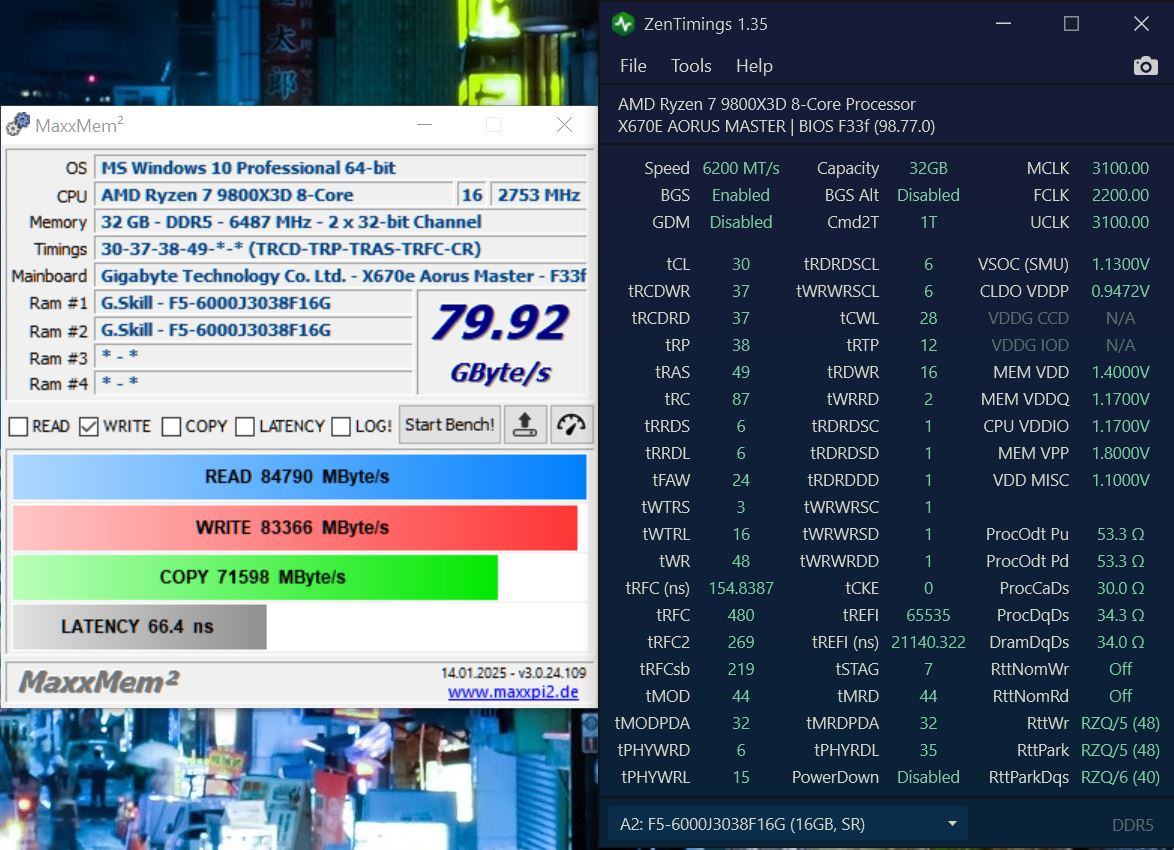Click the Mainboard field Gigabyte Technology
The width and height of the screenshot is (1174, 850).
pyautogui.click(x=341, y=276)
